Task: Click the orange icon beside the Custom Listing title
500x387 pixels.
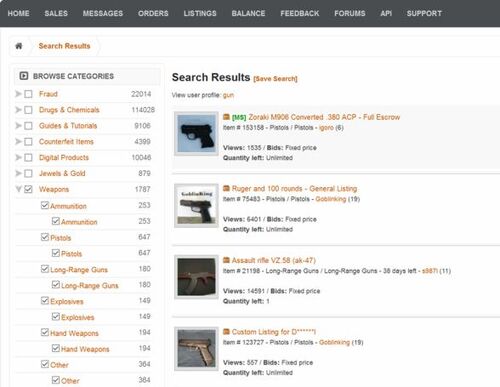Action: [226, 332]
